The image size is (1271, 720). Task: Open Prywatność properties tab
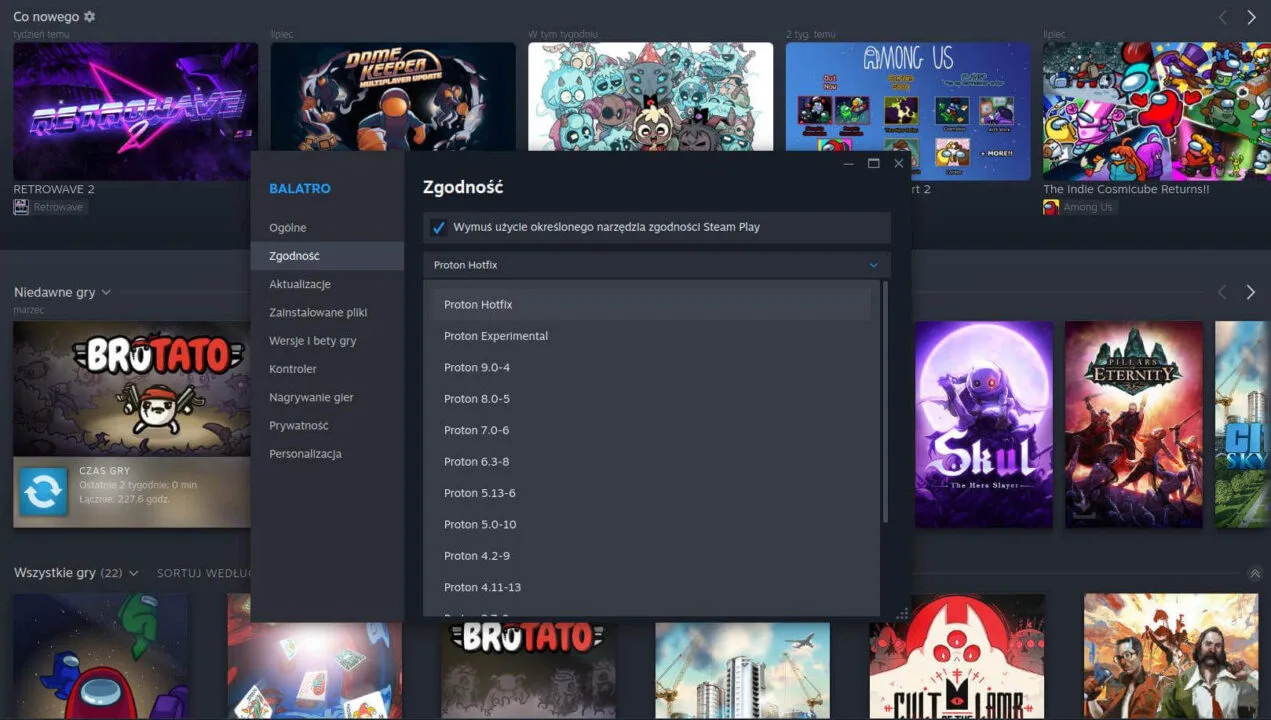[327, 425]
